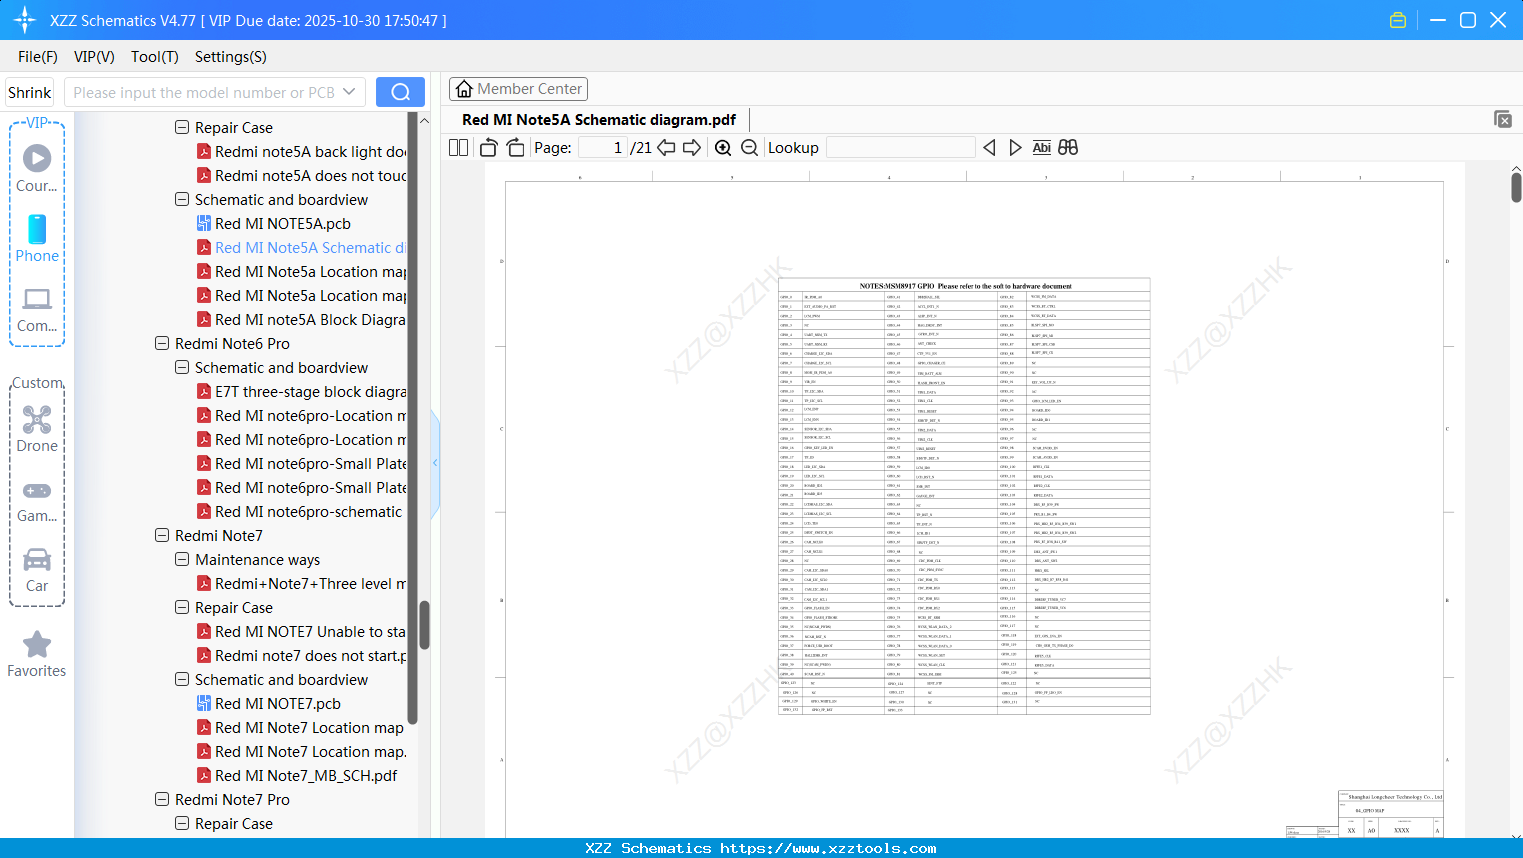The width and height of the screenshot is (1523, 858).
Task: Click PDF icon of E7T three-stage block diagram
Action: [x=204, y=392]
